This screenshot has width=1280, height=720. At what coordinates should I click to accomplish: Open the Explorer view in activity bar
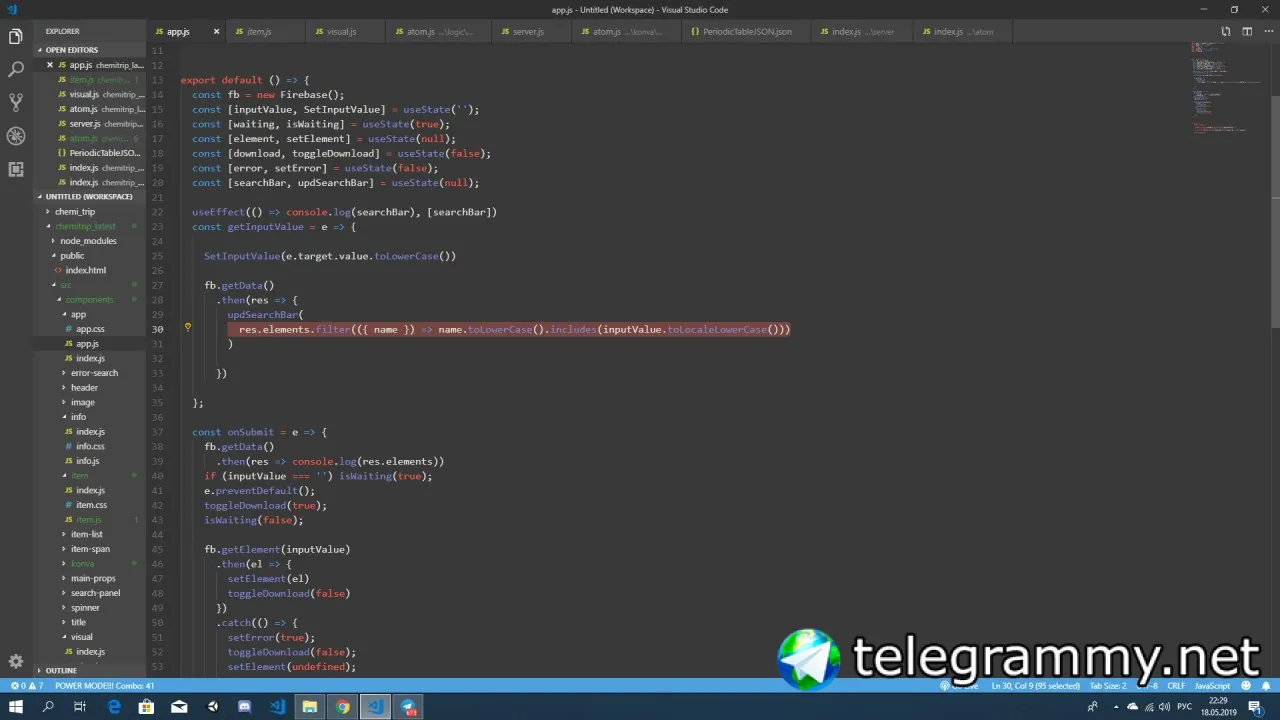click(16, 37)
